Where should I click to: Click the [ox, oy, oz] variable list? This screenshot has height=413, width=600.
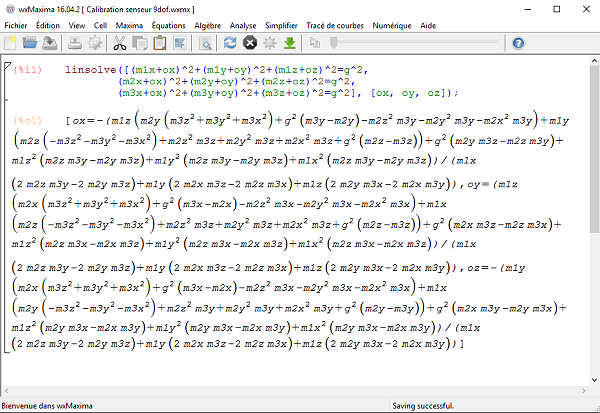411,93
